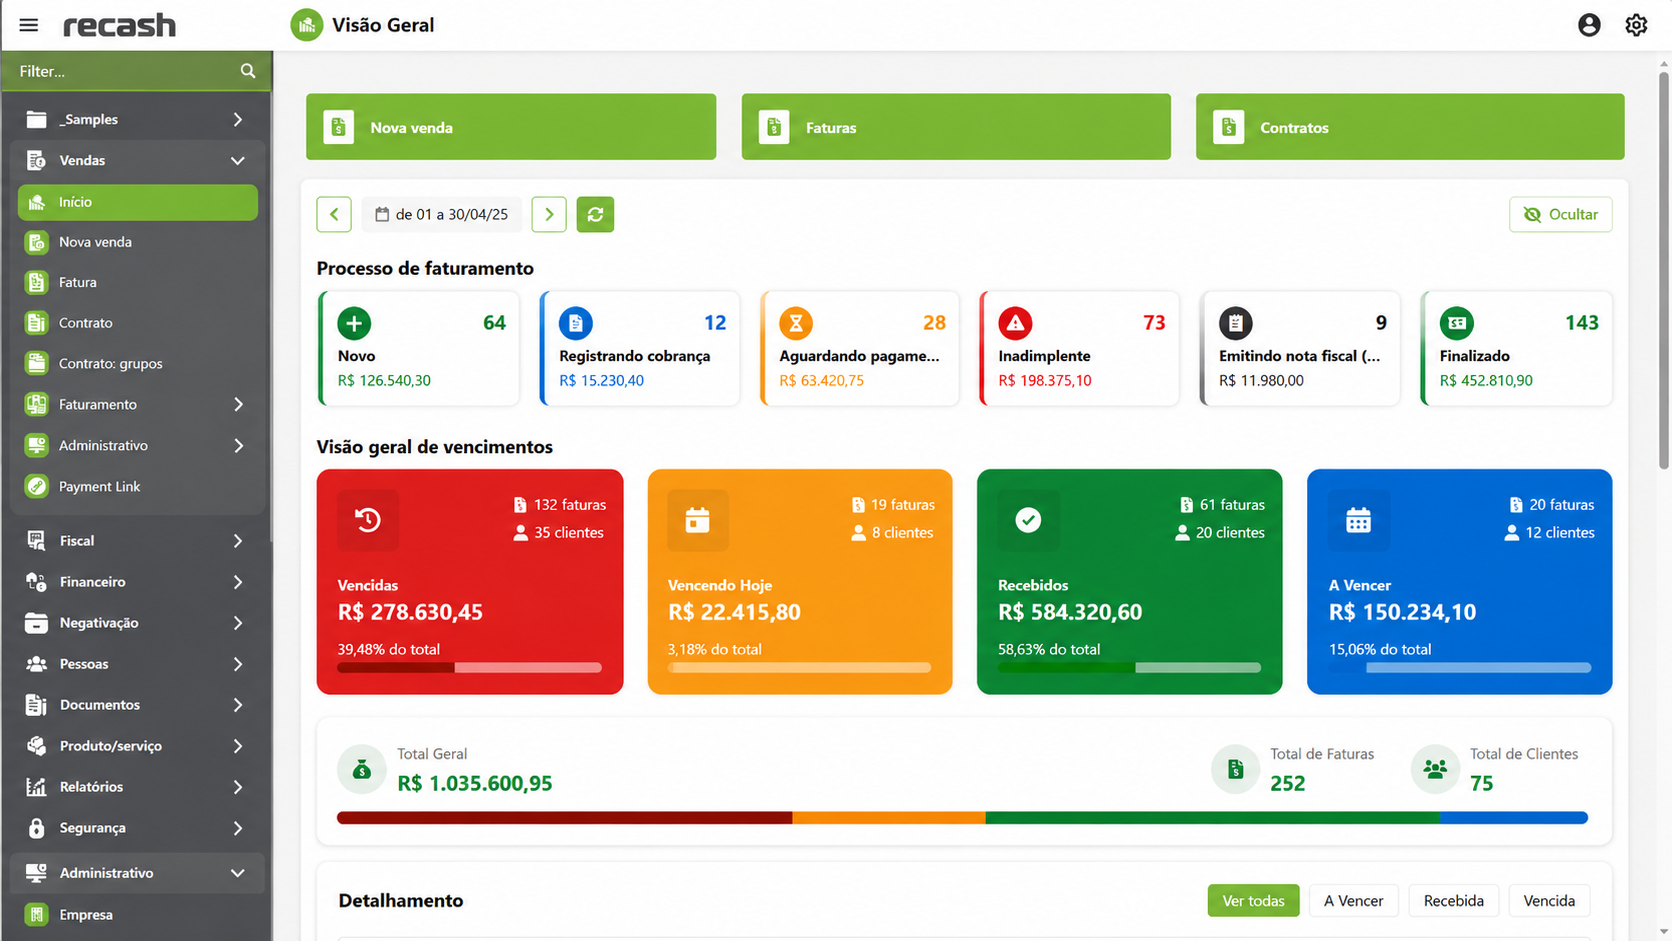
Task: Select Início in the sidebar
Action: point(138,202)
